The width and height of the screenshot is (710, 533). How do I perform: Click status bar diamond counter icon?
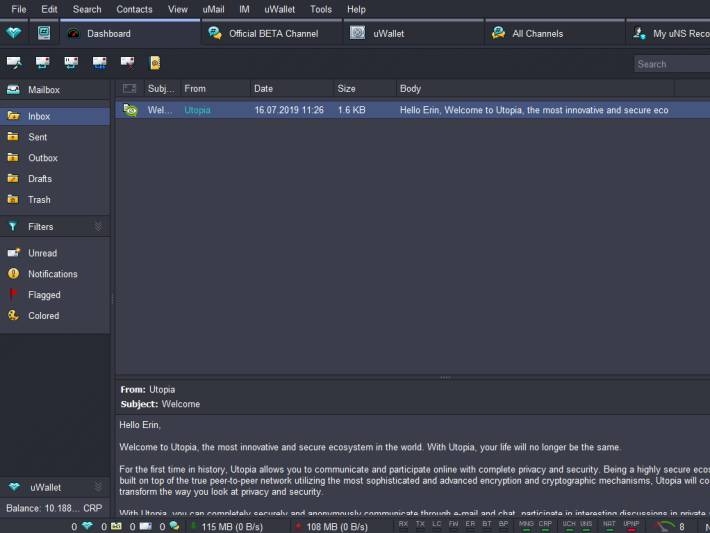87,526
